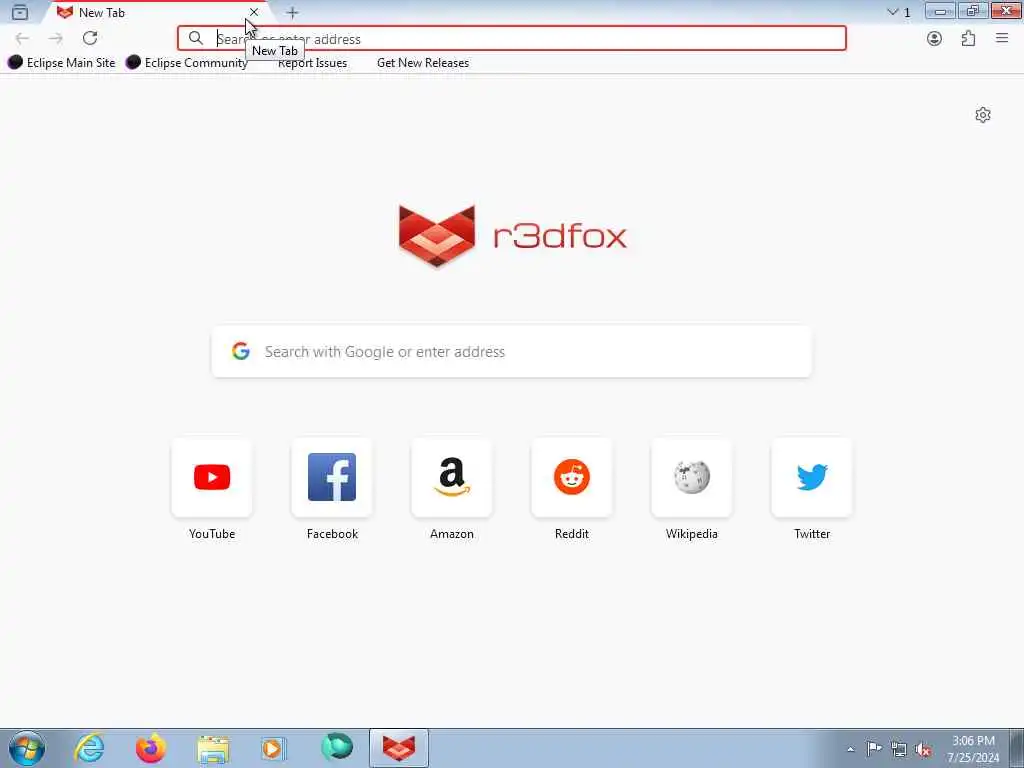Open the Wikipedia shortcut tile
Screen dimensions: 1024x768
point(692,477)
